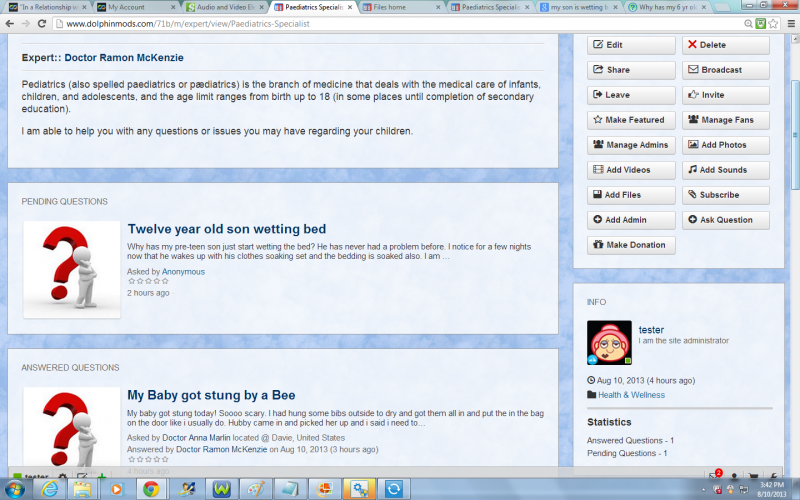Rate the bee sting question with stars
Image resolution: width=800 pixels, height=500 pixels.
(x=148, y=459)
